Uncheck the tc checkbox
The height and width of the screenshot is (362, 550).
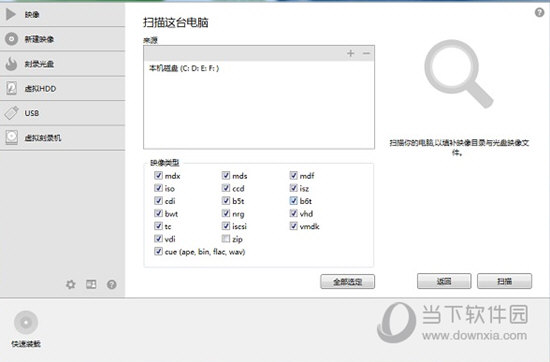coord(158,226)
